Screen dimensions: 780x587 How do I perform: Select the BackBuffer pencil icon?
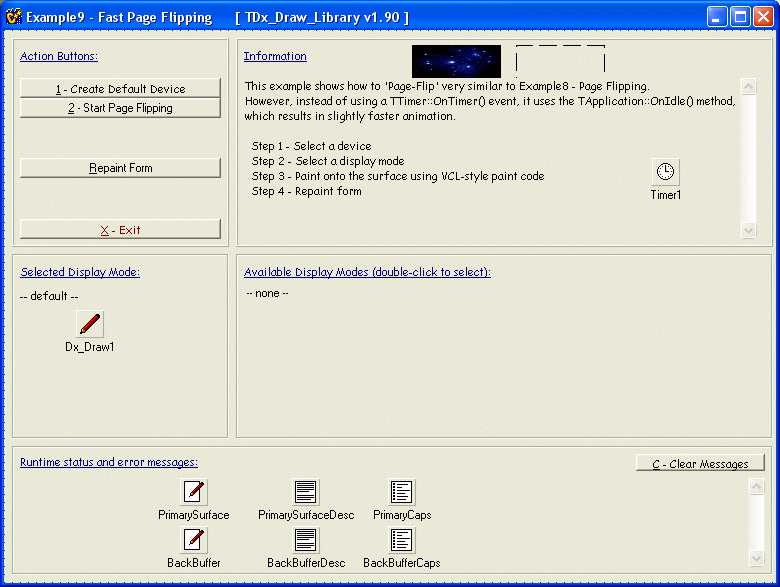(194, 540)
